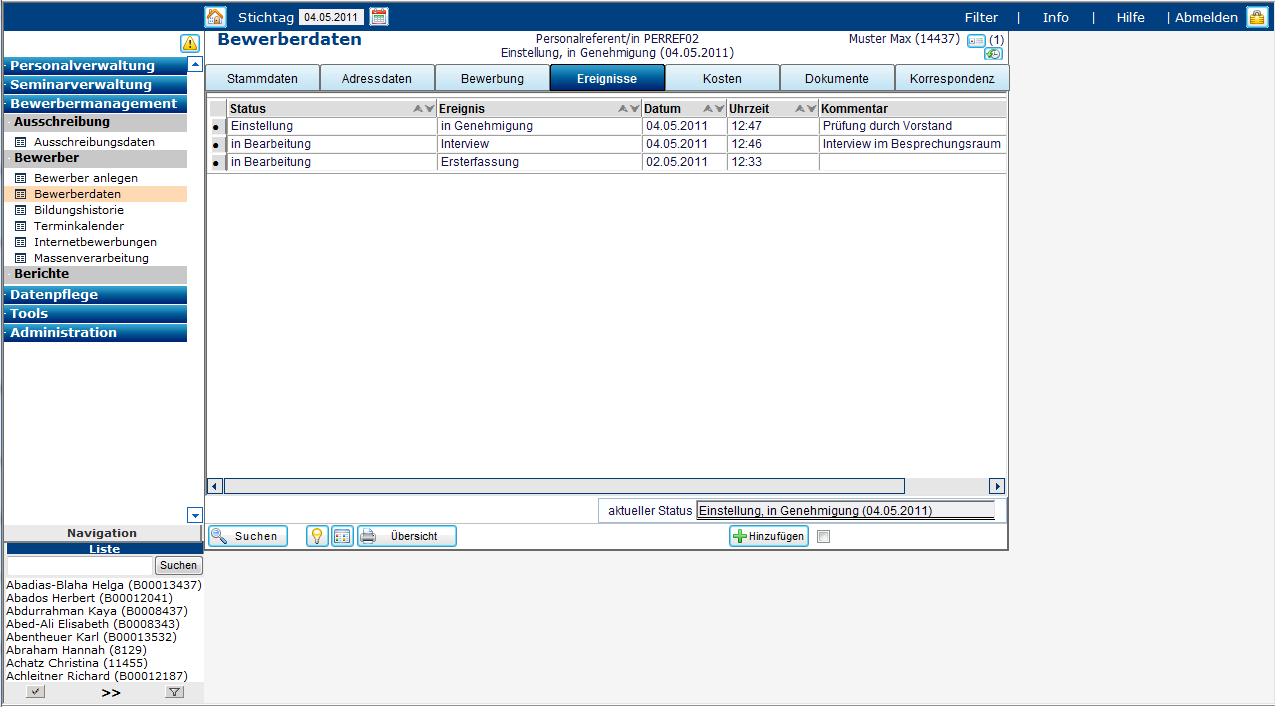Expand the Administration menu section
Image resolution: width=1275 pixels, height=707 pixels.
(x=95, y=333)
